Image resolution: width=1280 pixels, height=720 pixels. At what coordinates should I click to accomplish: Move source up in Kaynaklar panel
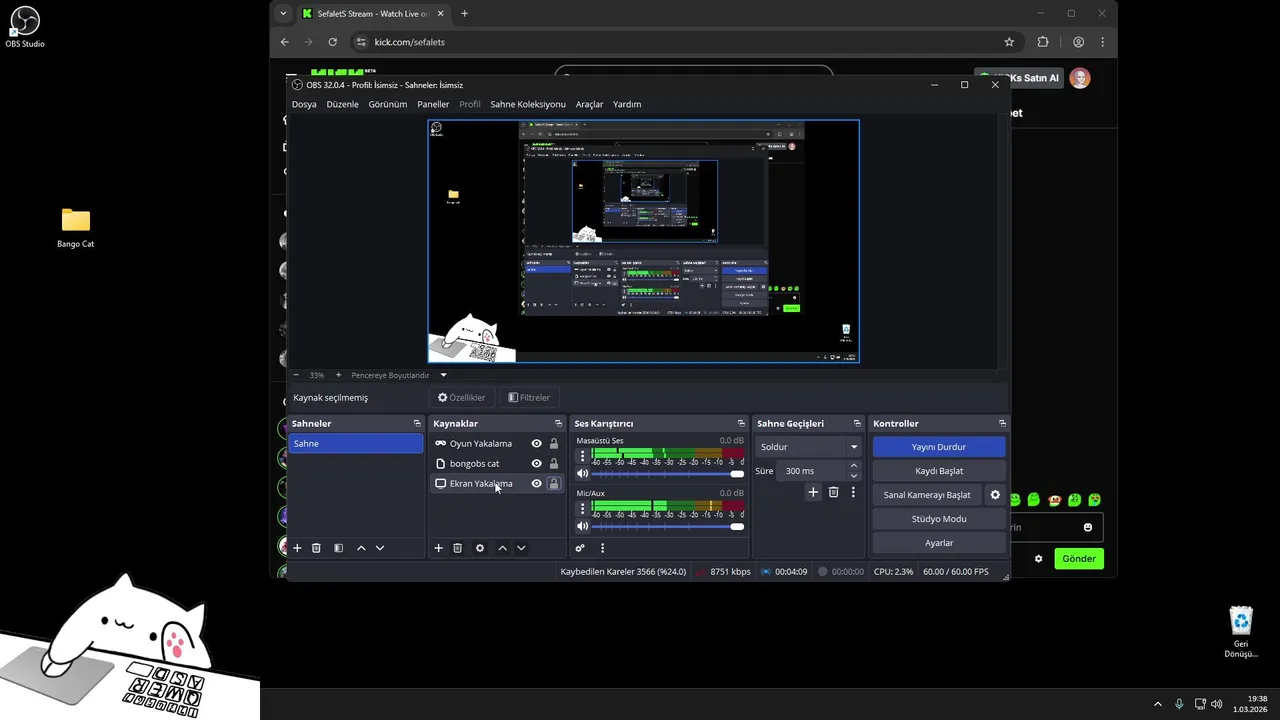pyautogui.click(x=502, y=548)
